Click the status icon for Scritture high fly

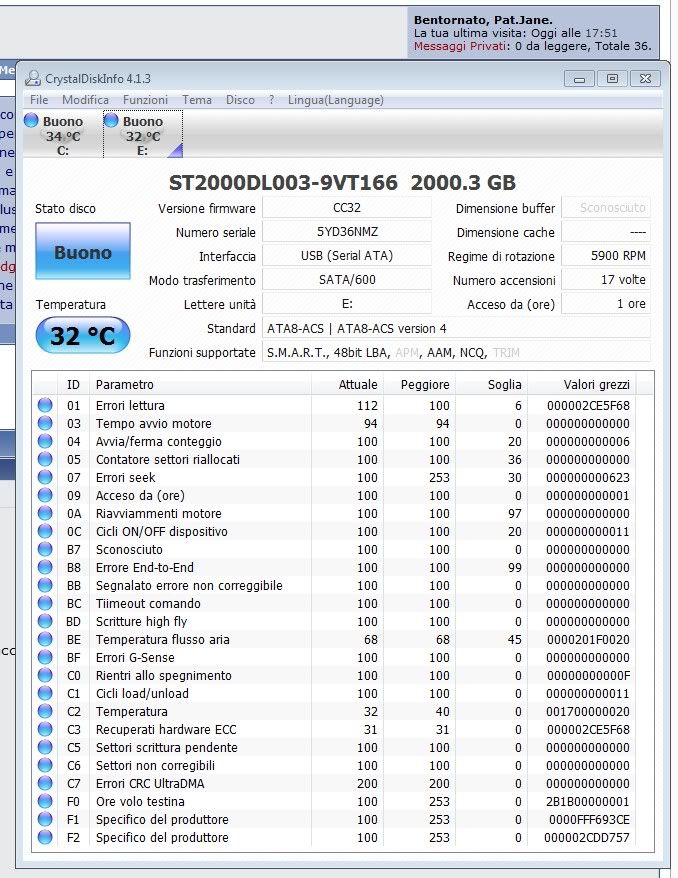45,621
